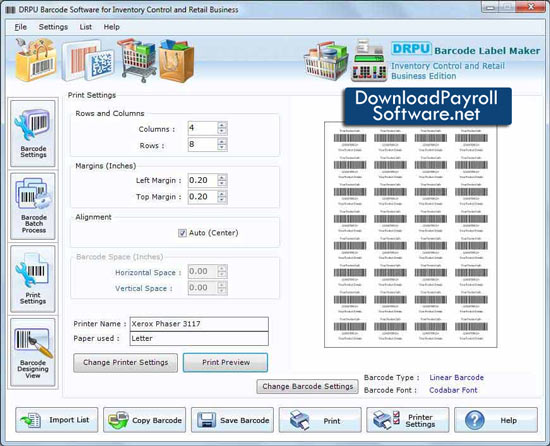Image resolution: width=550 pixels, height=446 pixels.
Task: Open the Settings menu
Action: (x=53, y=27)
